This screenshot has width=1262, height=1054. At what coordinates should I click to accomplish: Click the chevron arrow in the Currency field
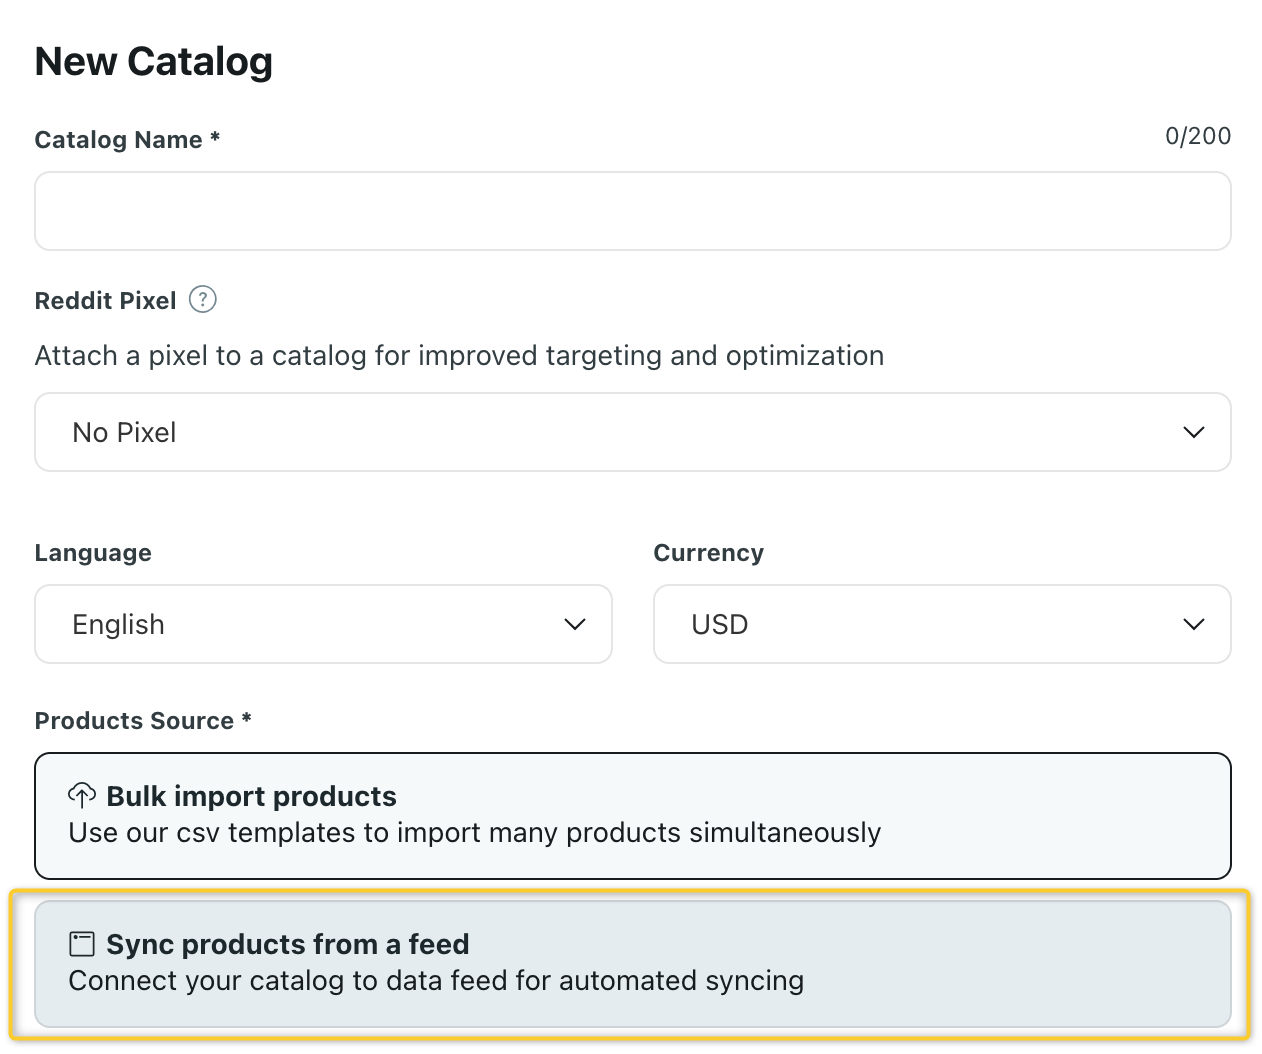click(x=1193, y=624)
